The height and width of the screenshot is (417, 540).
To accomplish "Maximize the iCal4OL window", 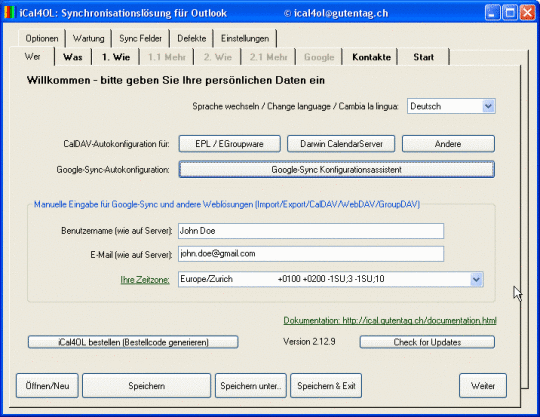I will pos(510,13).
